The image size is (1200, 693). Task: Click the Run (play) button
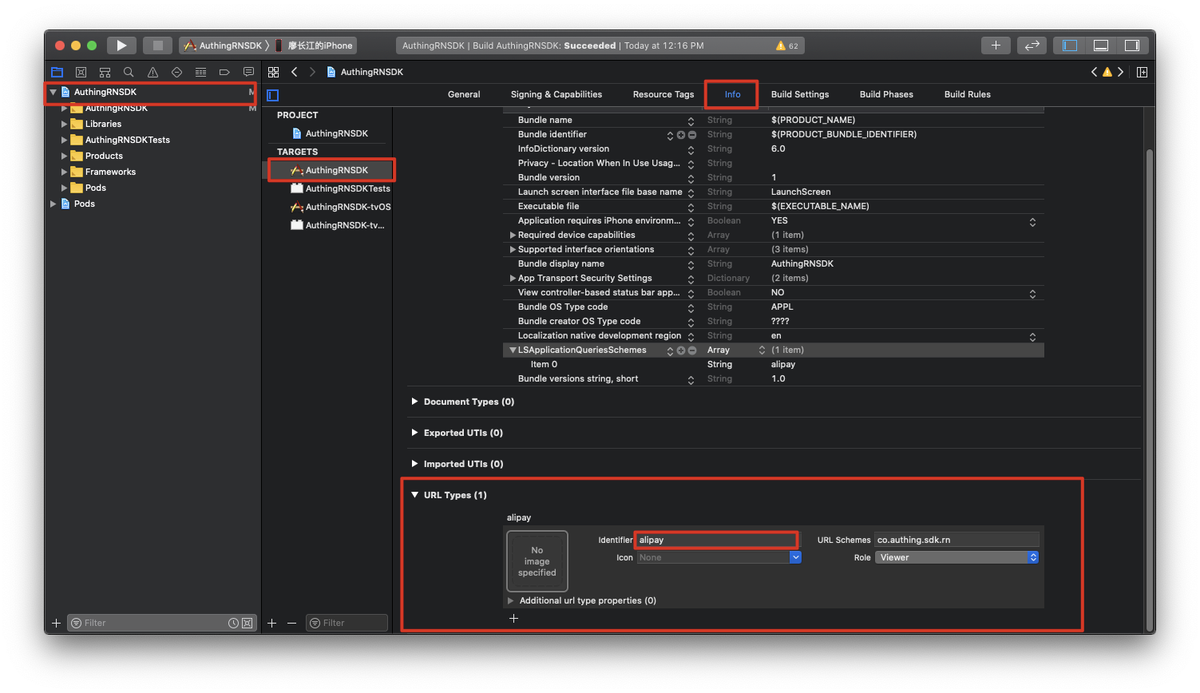point(121,45)
